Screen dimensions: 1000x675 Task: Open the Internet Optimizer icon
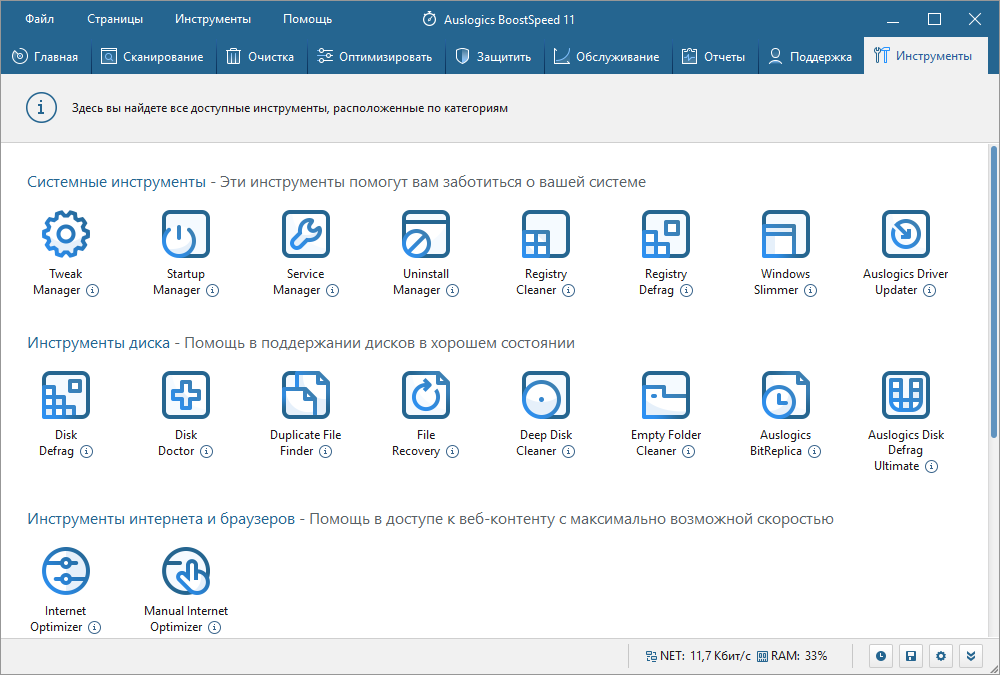point(66,572)
